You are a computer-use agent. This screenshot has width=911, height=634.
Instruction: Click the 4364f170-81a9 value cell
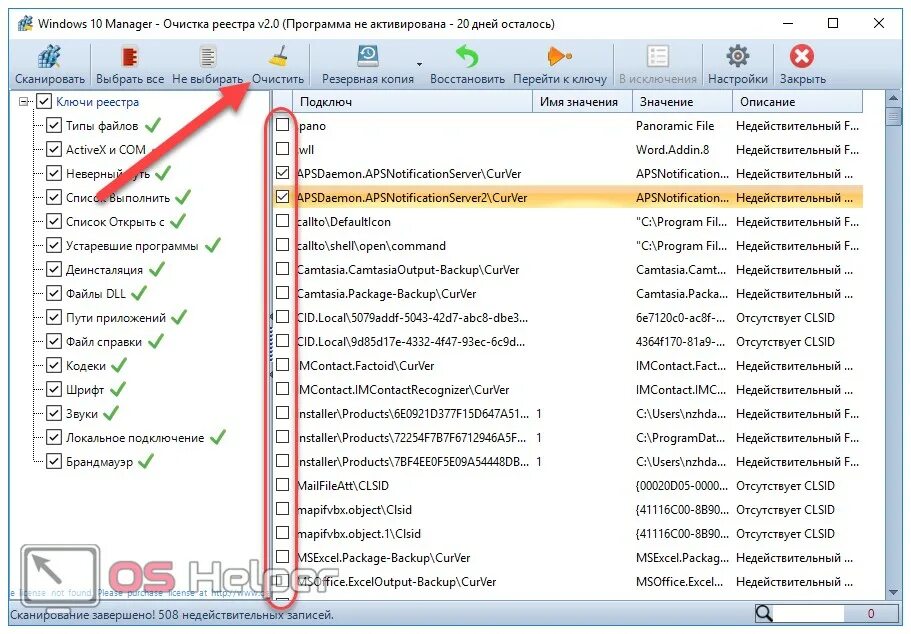pyautogui.click(x=680, y=342)
